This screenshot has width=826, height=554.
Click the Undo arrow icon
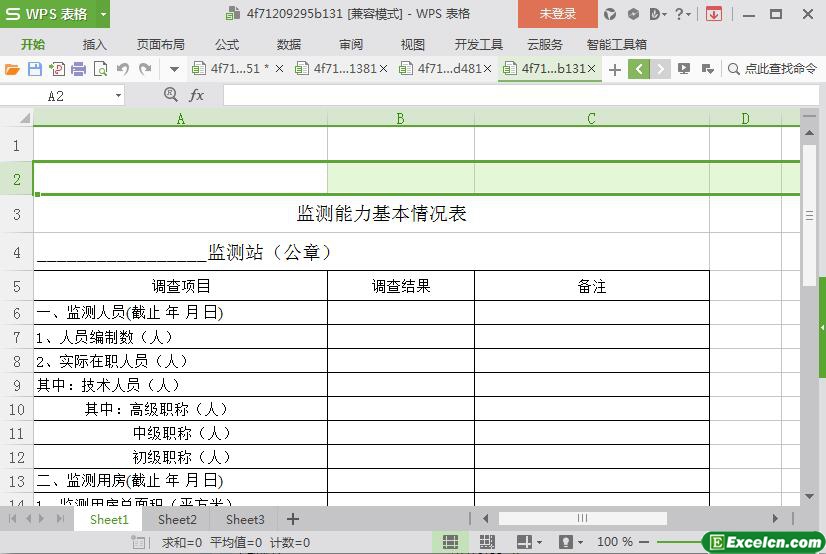click(123, 69)
